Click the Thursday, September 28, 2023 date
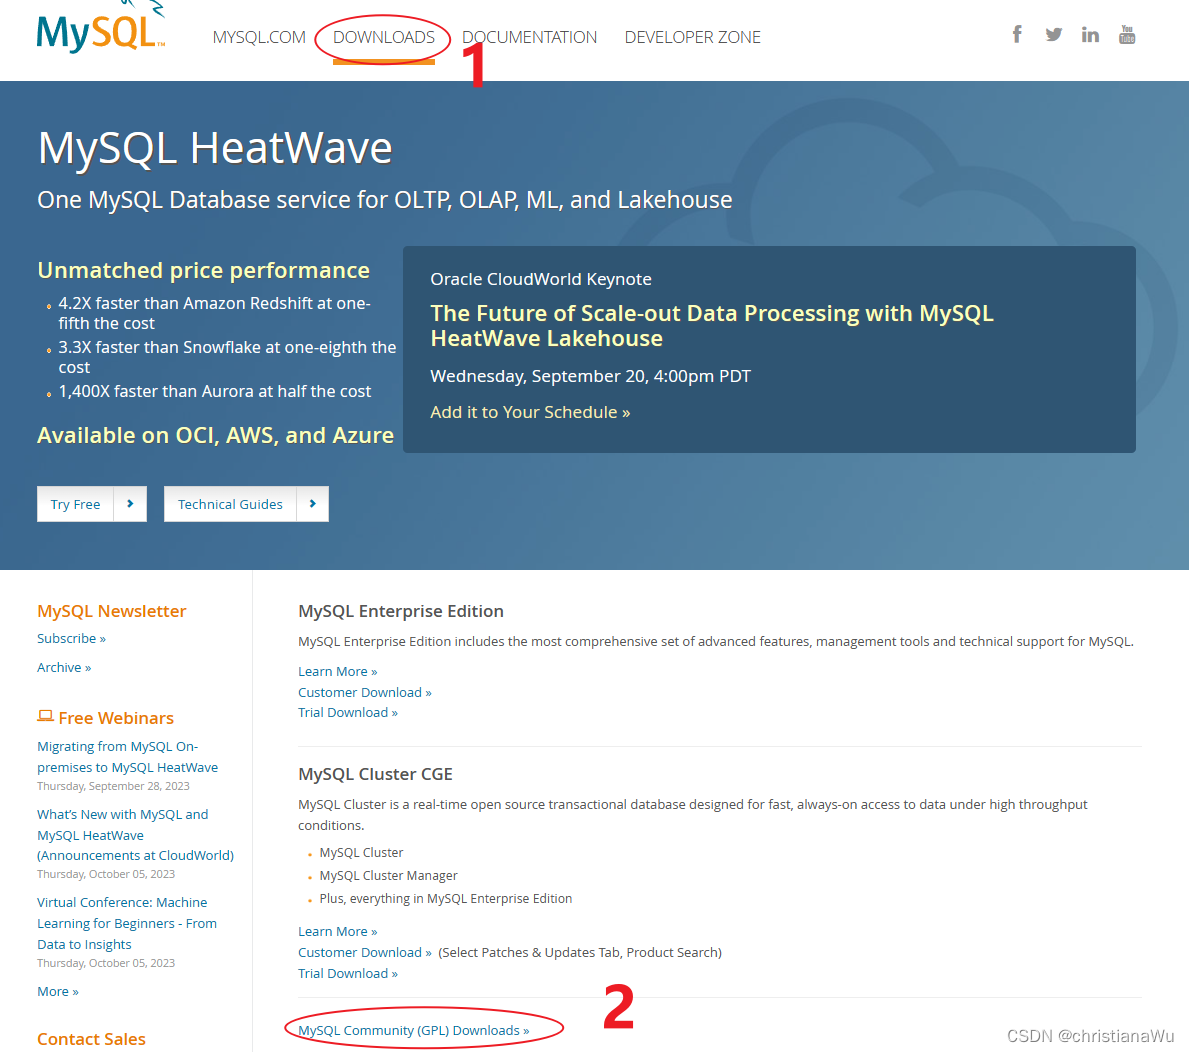Screen dimensions: 1189x1052 pos(113,786)
